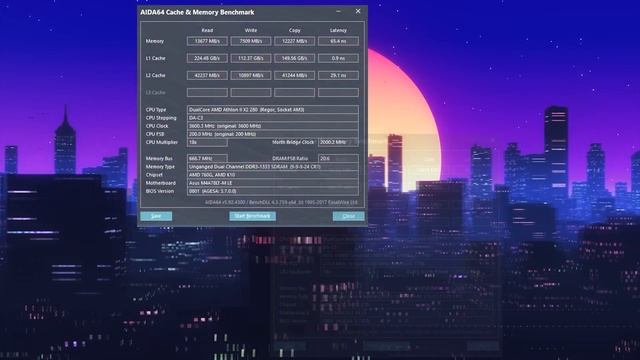Image resolution: width=640 pixels, height=360 pixels.
Task: Select the CPU FSB value field
Action: click(x=273, y=134)
